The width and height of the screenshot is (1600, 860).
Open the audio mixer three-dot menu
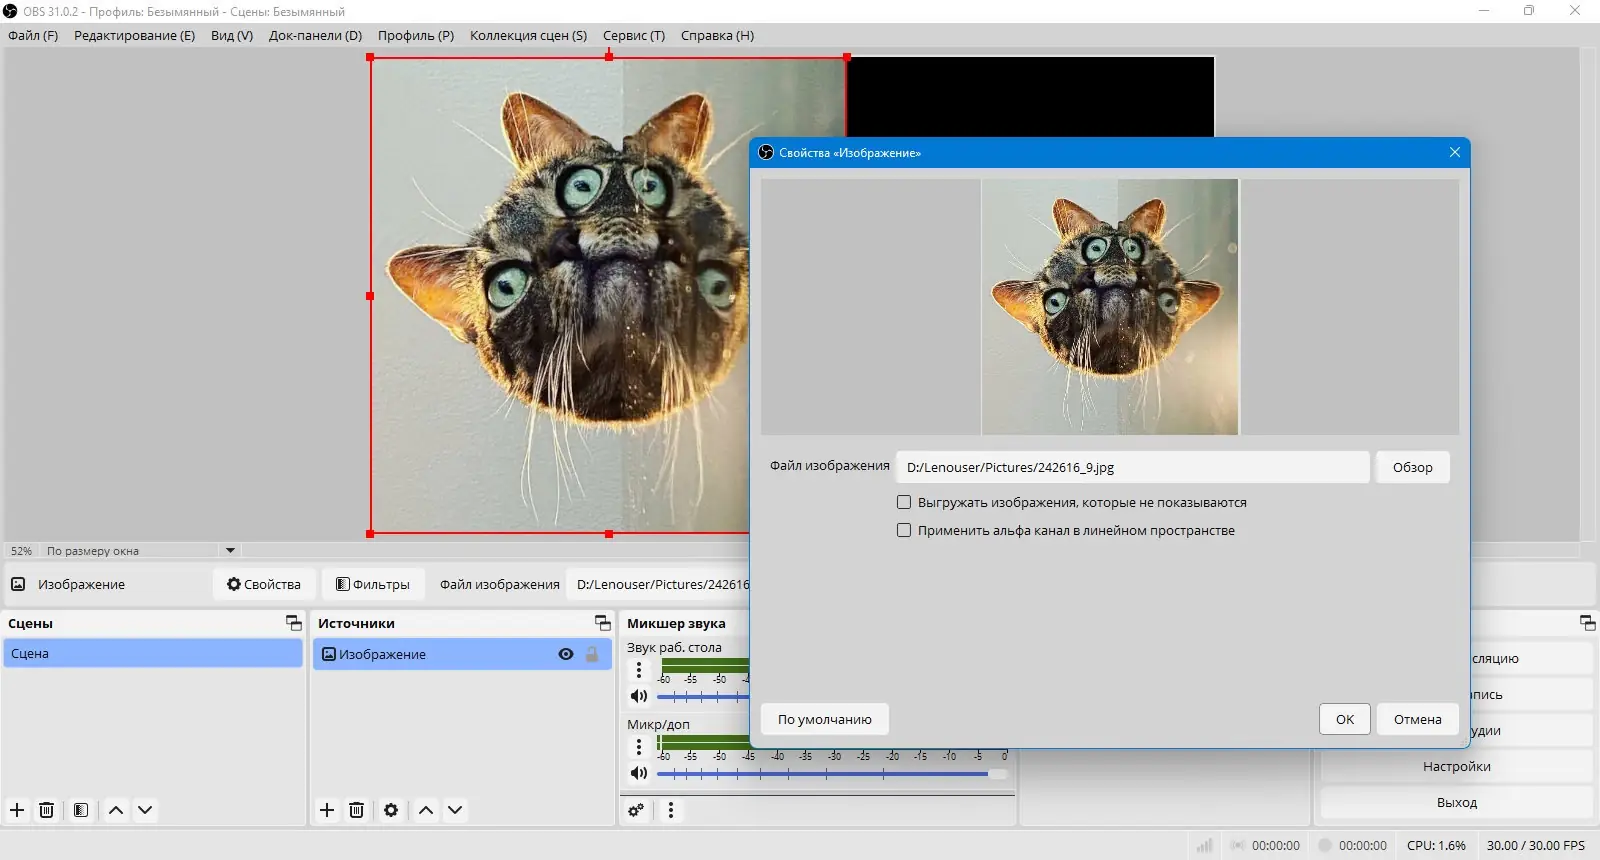tap(671, 810)
